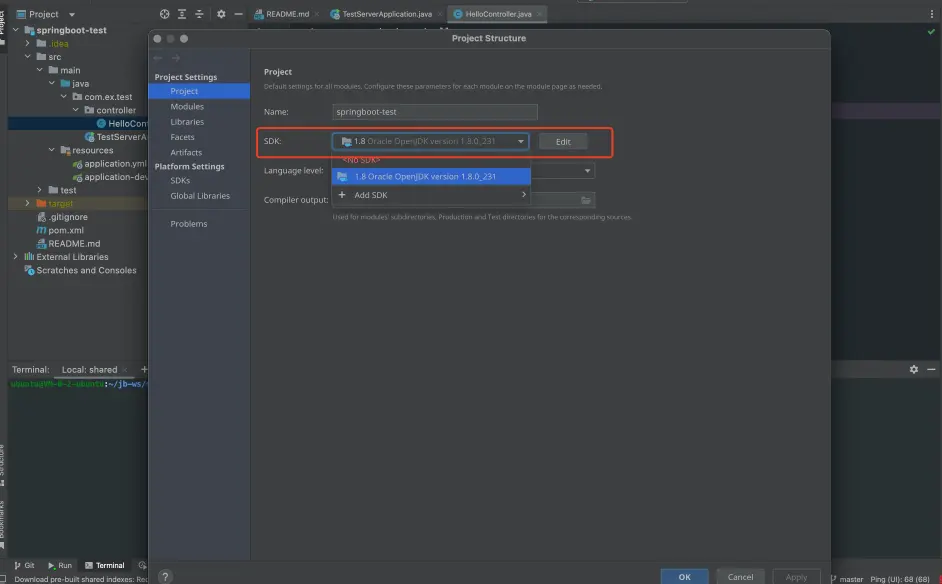
Task: Click the back arrow in Project Structure
Action: [x=158, y=58]
